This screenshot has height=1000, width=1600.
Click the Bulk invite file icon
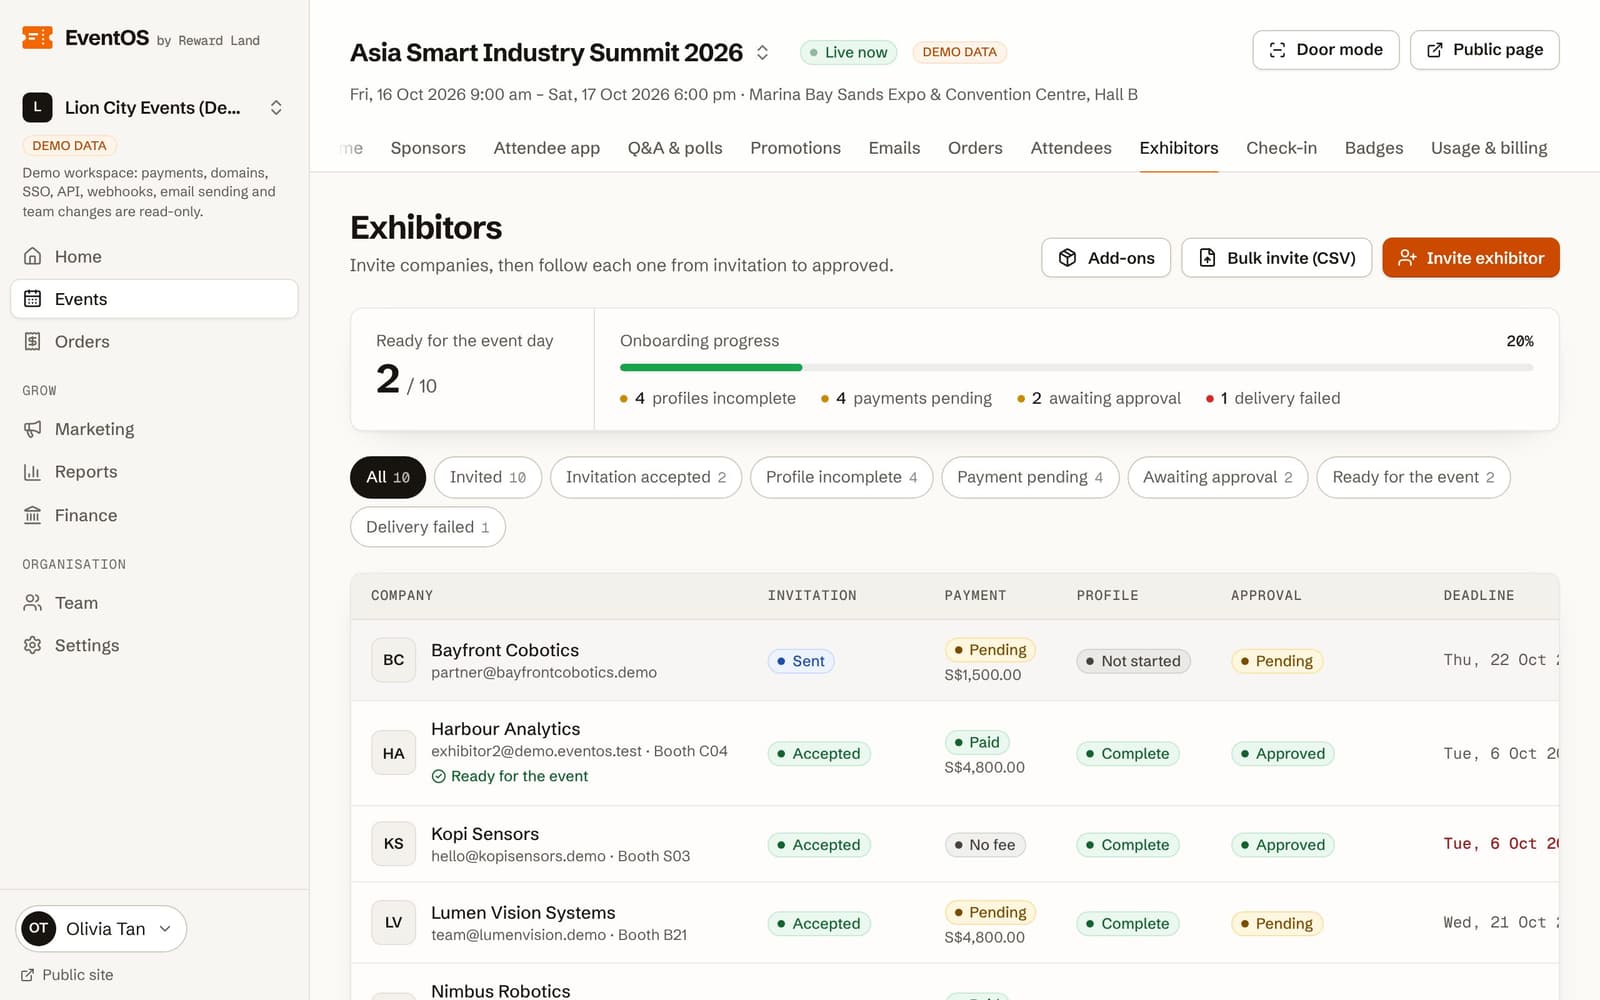click(1208, 258)
